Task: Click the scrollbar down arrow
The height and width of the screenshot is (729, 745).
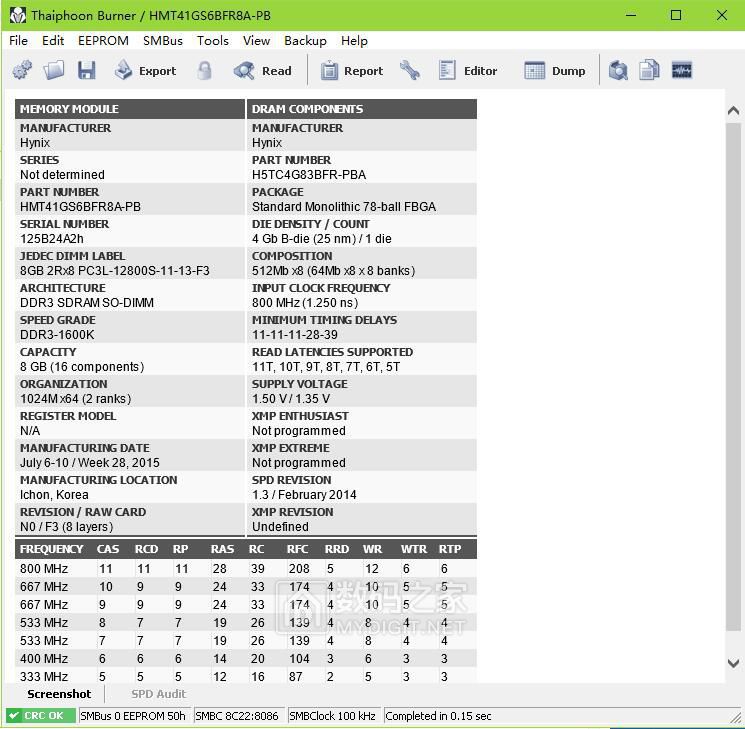Action: [x=733, y=663]
